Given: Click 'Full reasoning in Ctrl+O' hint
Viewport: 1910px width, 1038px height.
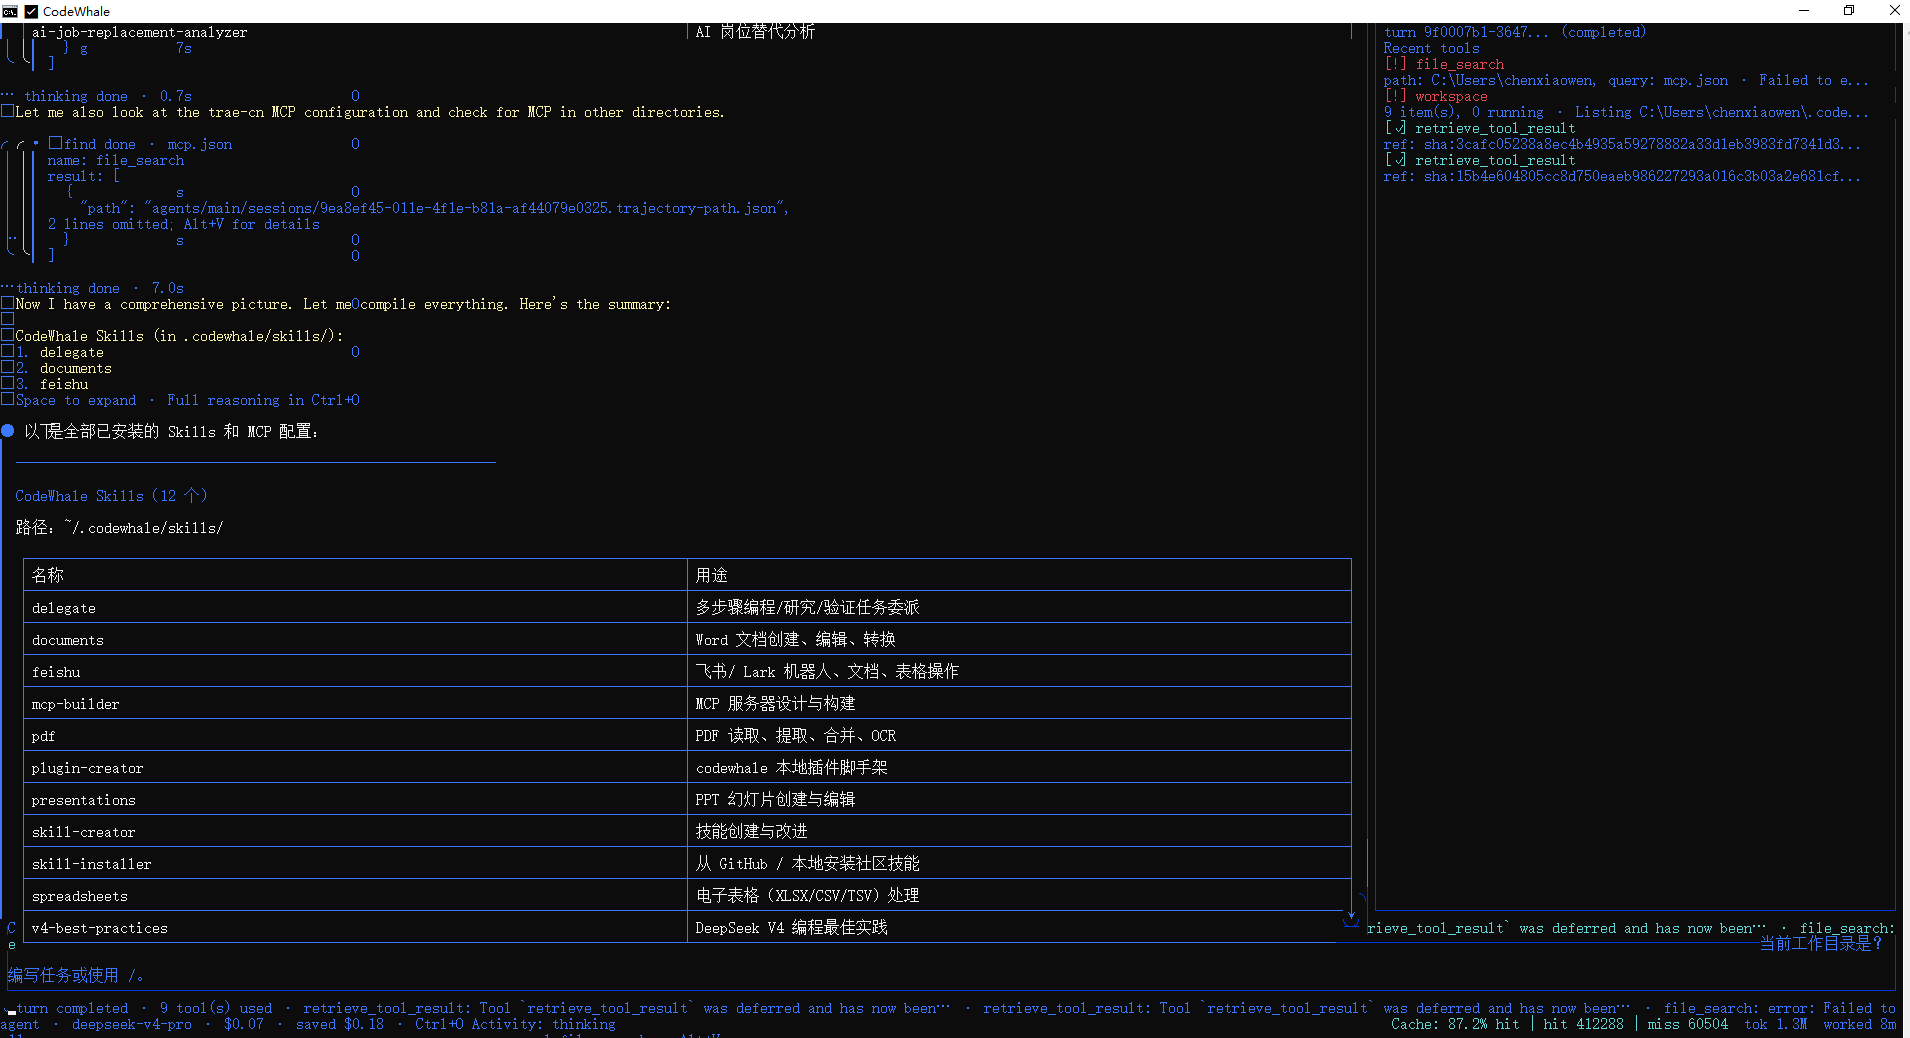Looking at the screenshot, I should pos(263,400).
